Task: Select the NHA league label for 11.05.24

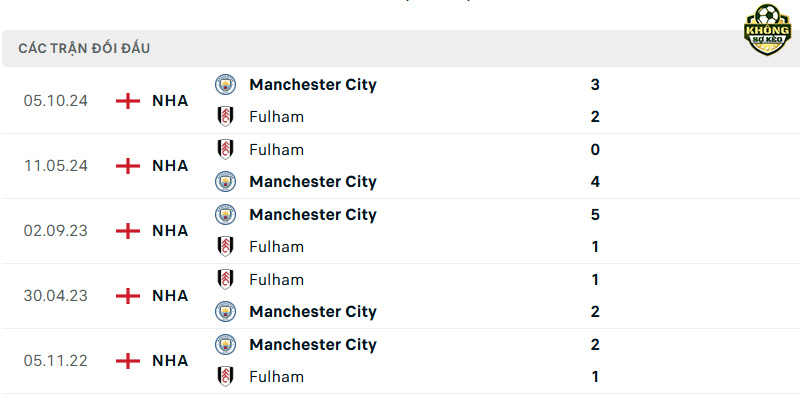Action: (x=170, y=166)
